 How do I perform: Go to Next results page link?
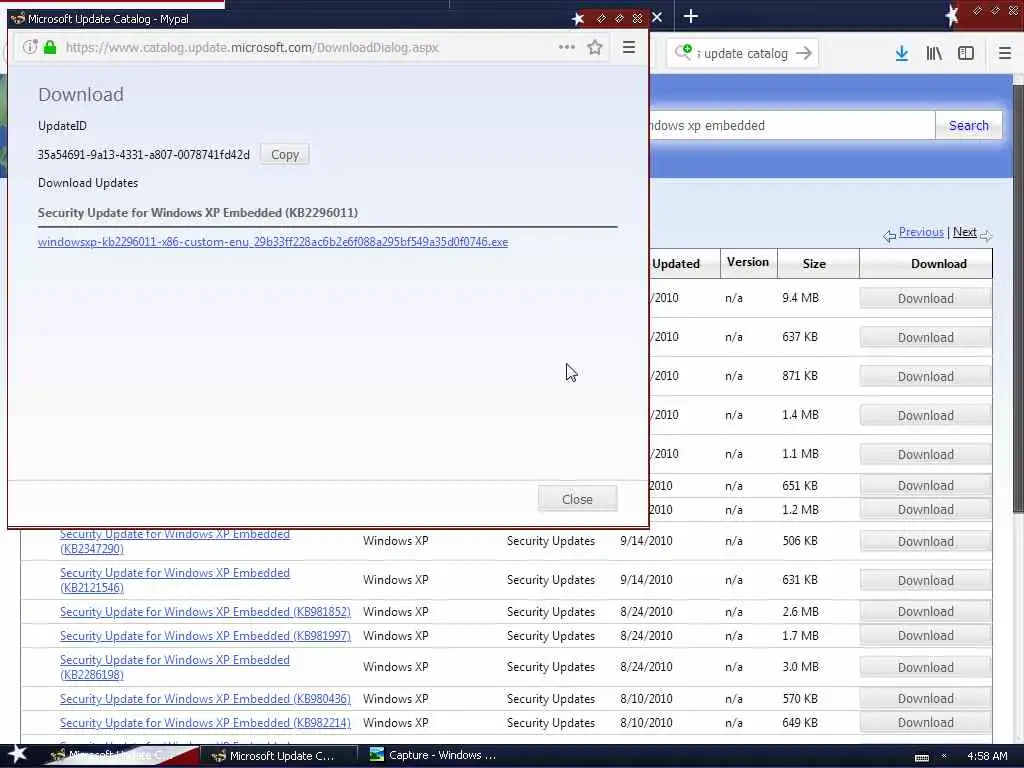[x=965, y=232]
